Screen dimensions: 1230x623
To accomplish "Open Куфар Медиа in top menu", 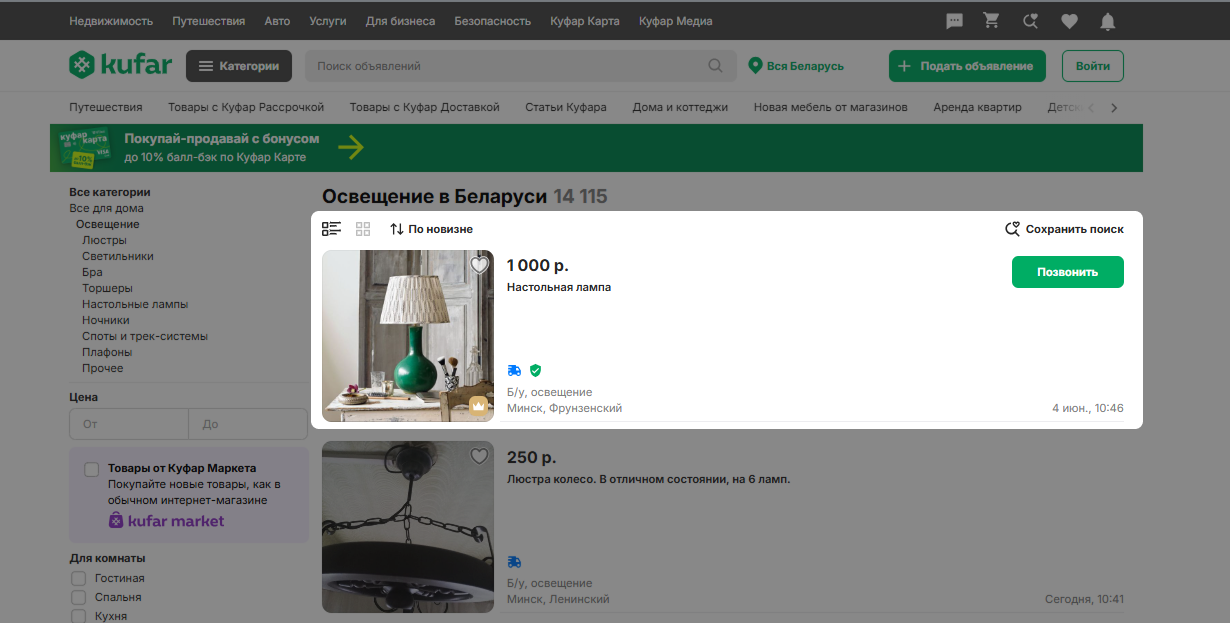I will click(x=676, y=21).
